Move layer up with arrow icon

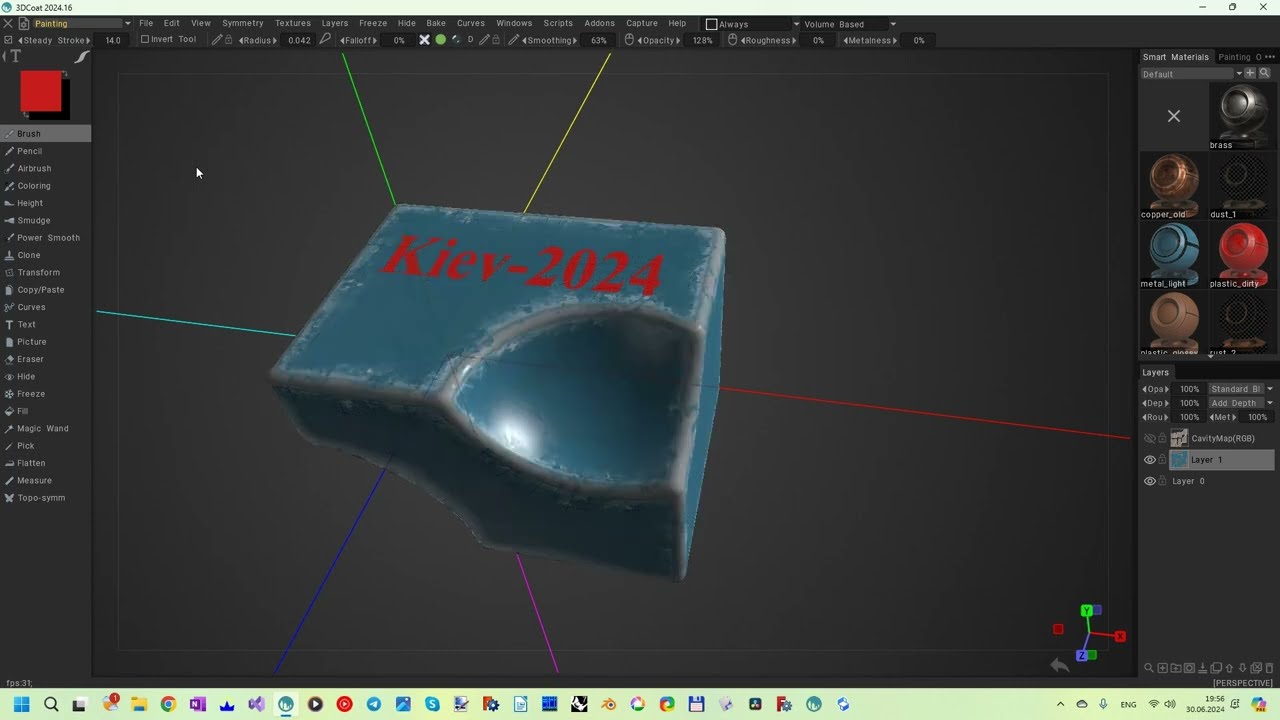click(x=1229, y=668)
